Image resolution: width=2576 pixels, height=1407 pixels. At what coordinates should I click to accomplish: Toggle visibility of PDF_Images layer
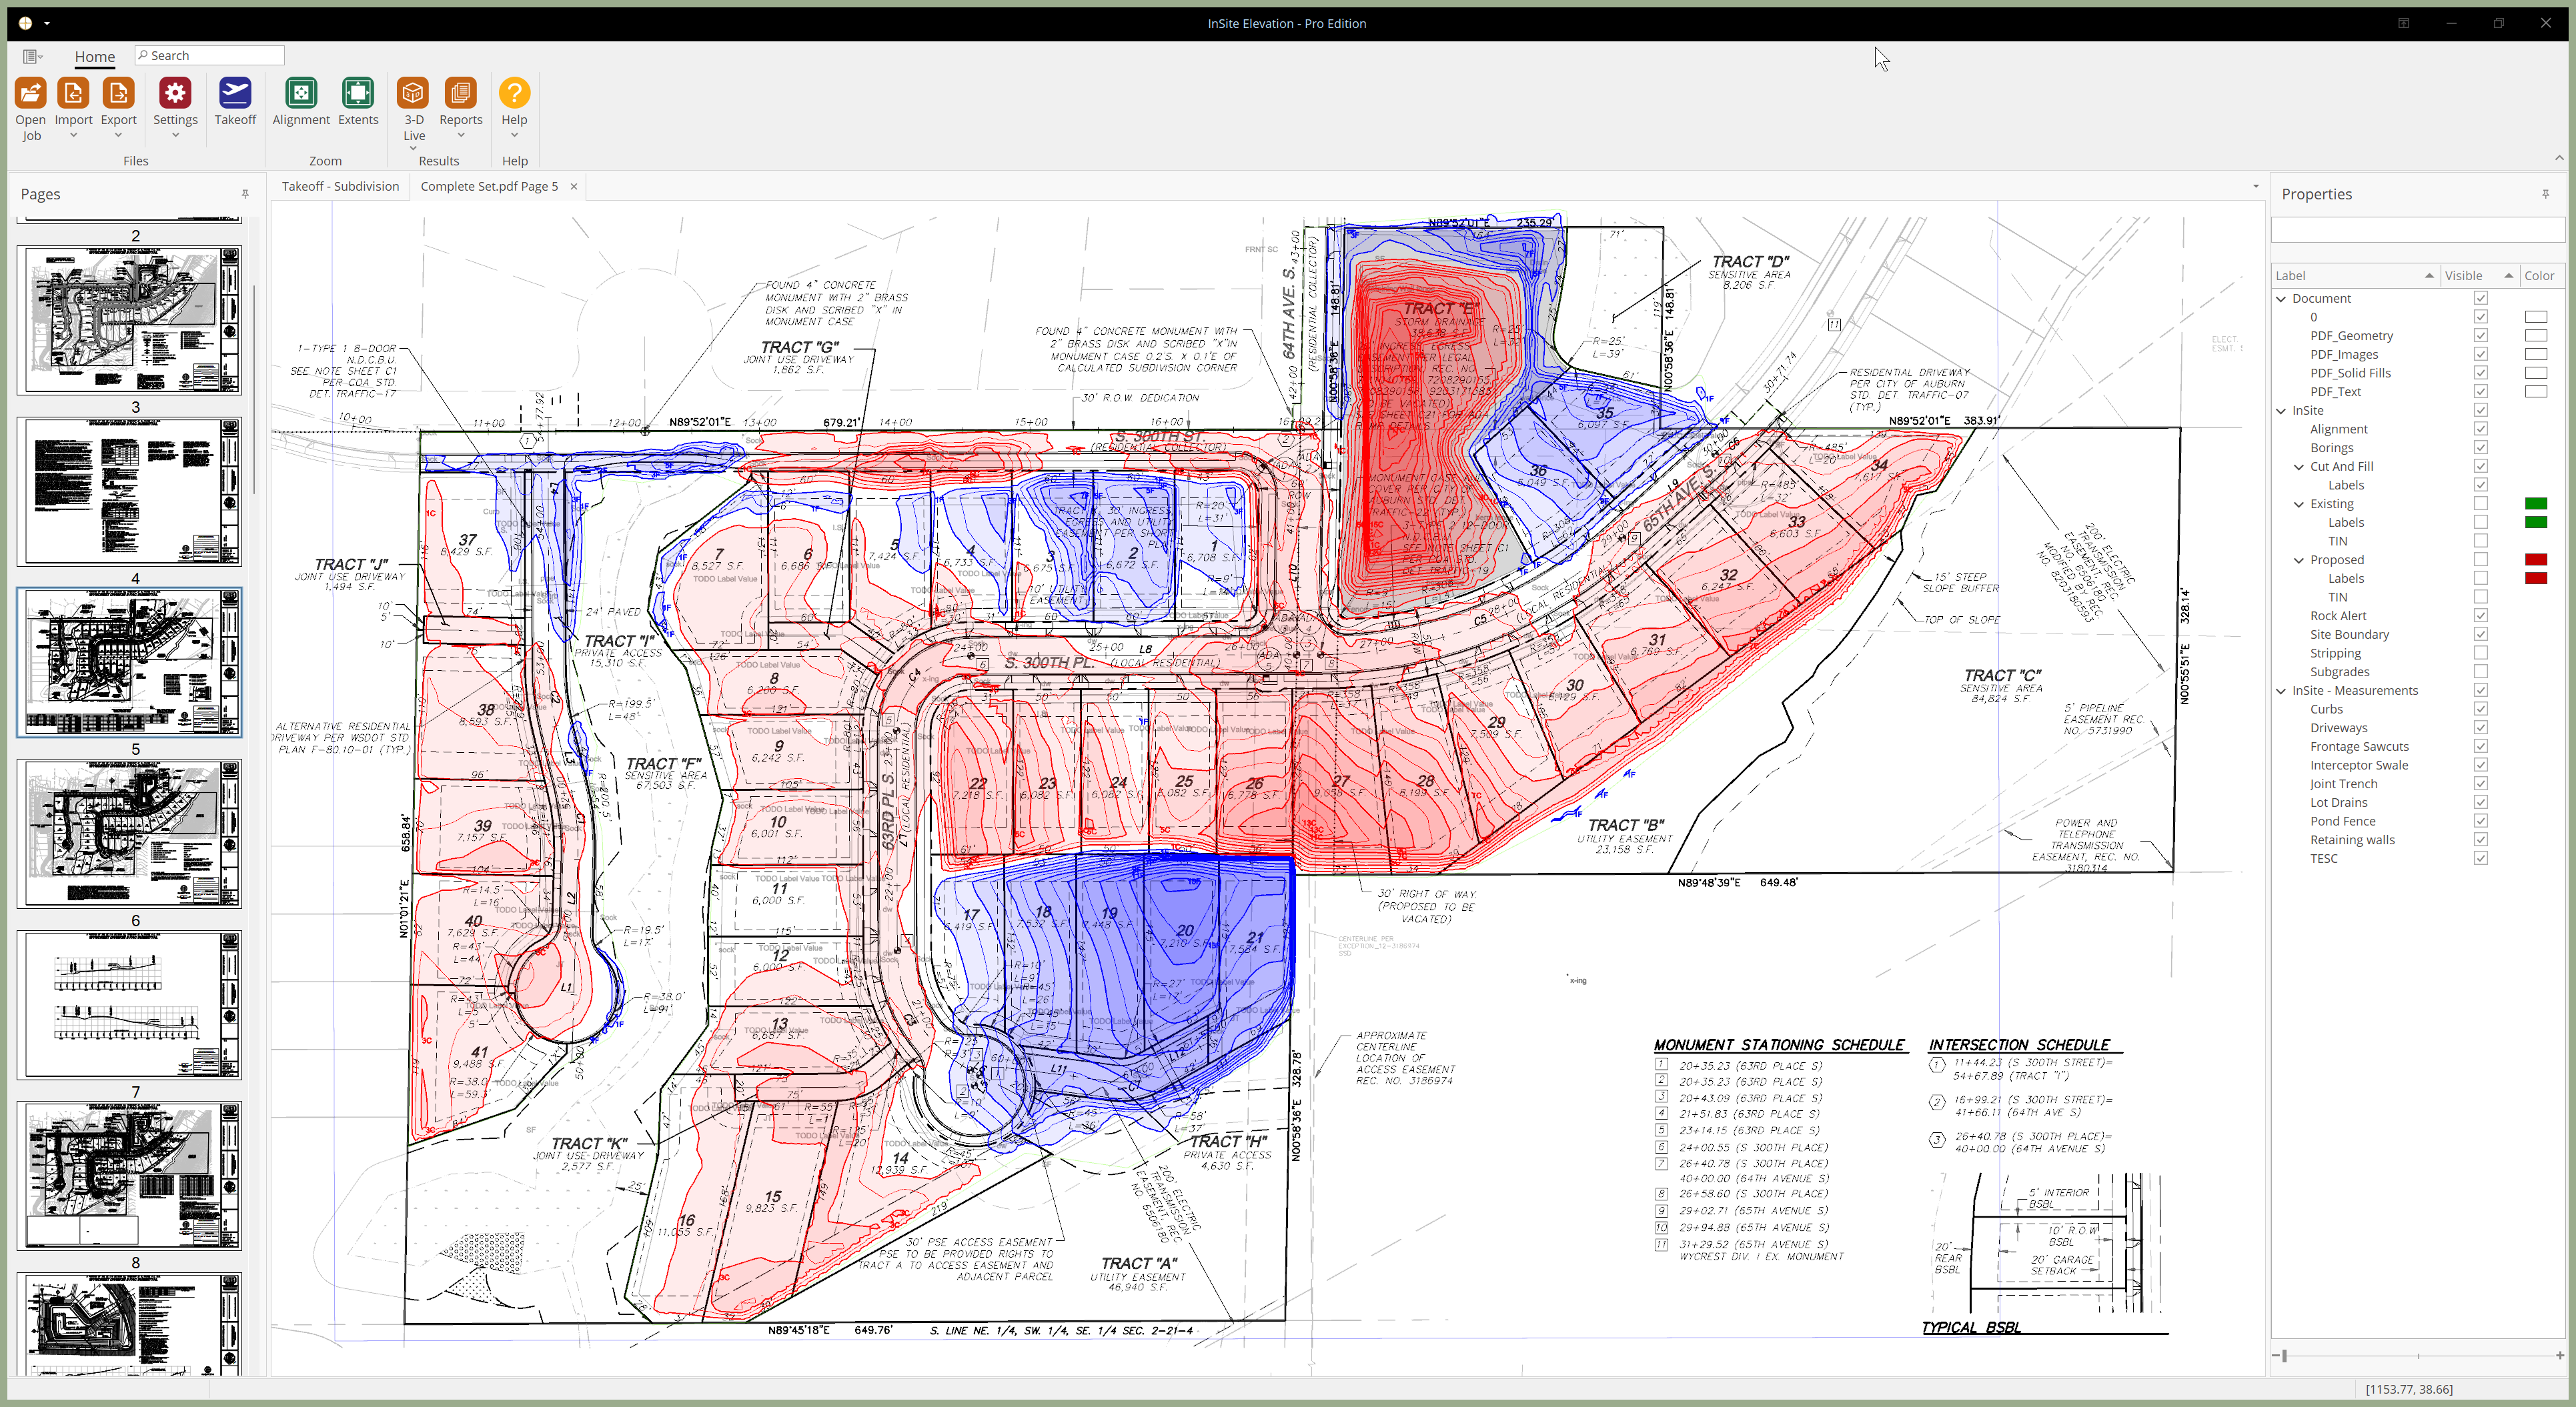2481,354
